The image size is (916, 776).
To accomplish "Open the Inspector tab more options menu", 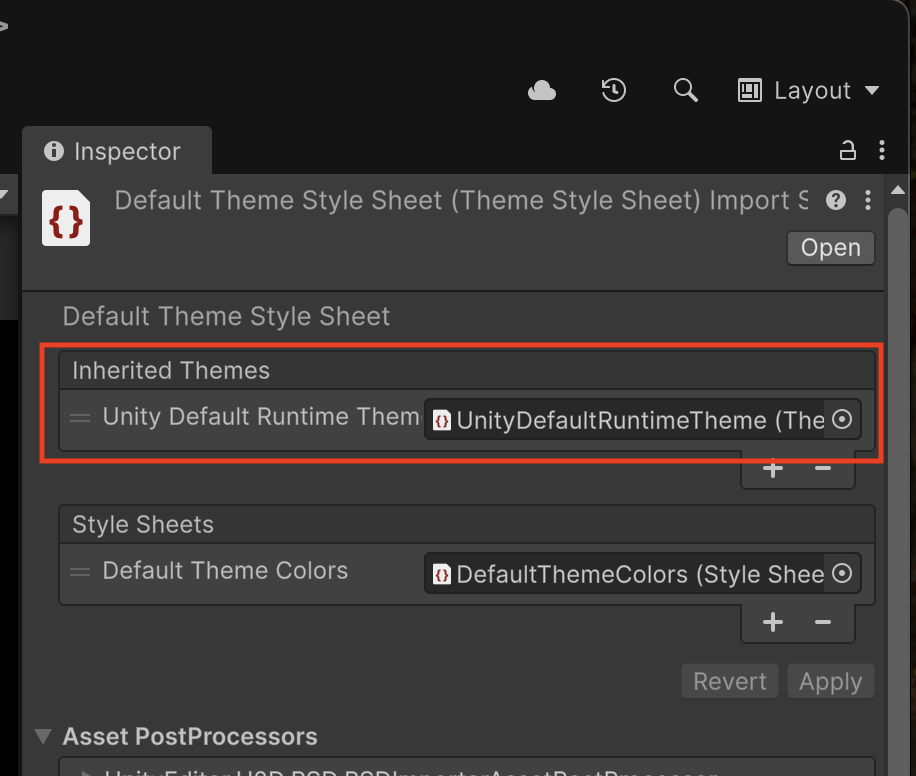I will click(x=881, y=151).
